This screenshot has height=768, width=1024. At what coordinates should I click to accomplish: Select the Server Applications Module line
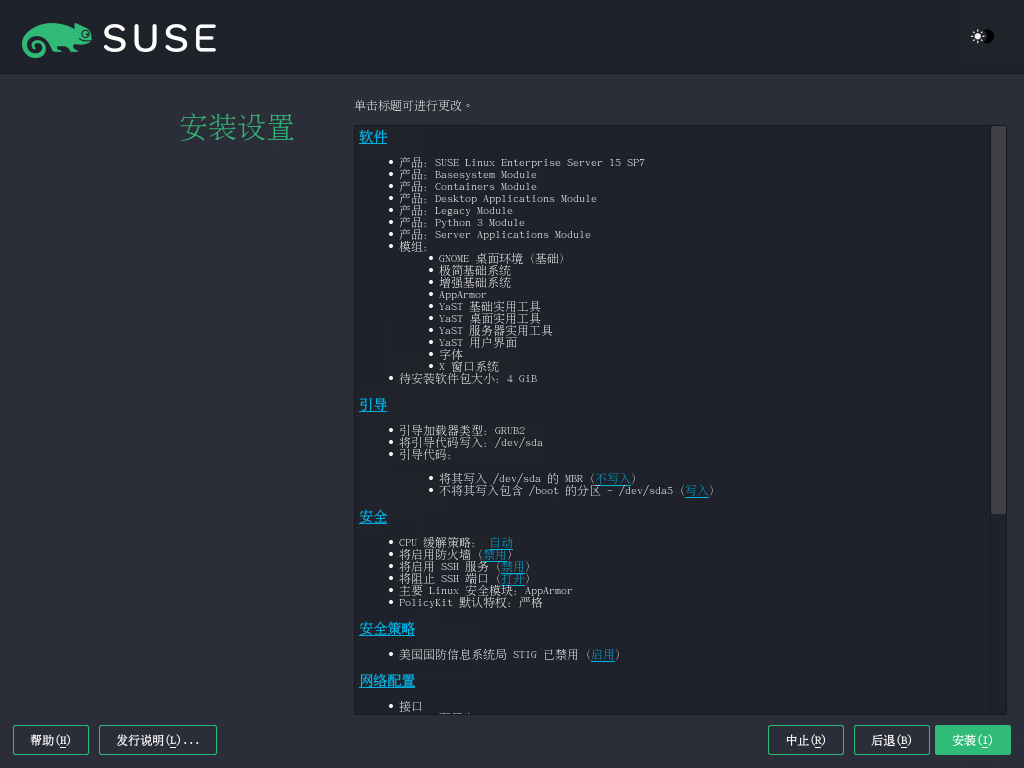(495, 234)
